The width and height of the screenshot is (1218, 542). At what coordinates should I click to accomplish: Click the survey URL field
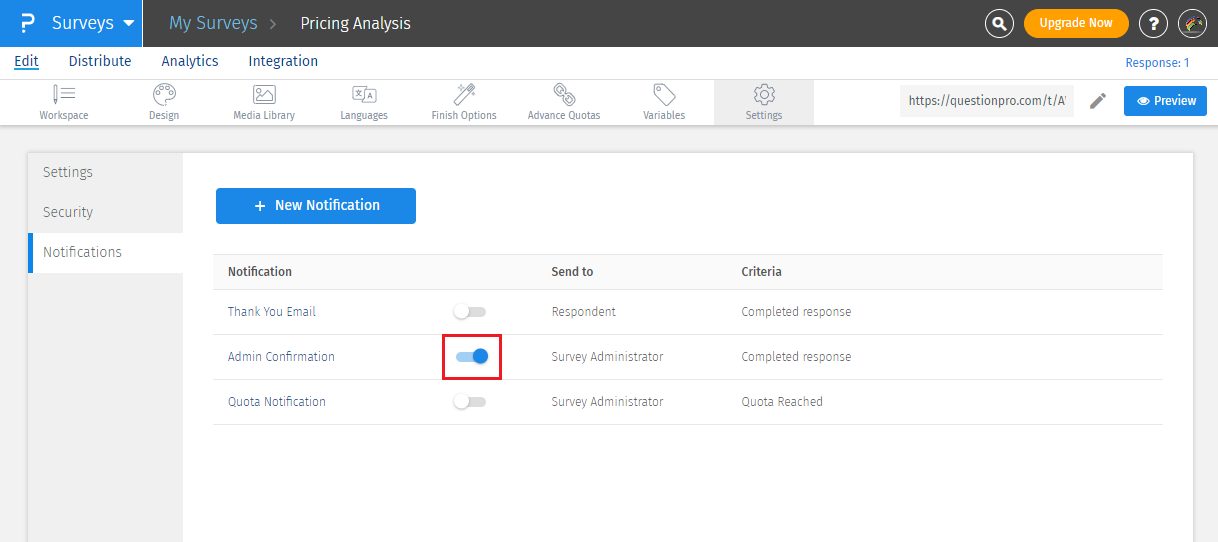pos(987,101)
